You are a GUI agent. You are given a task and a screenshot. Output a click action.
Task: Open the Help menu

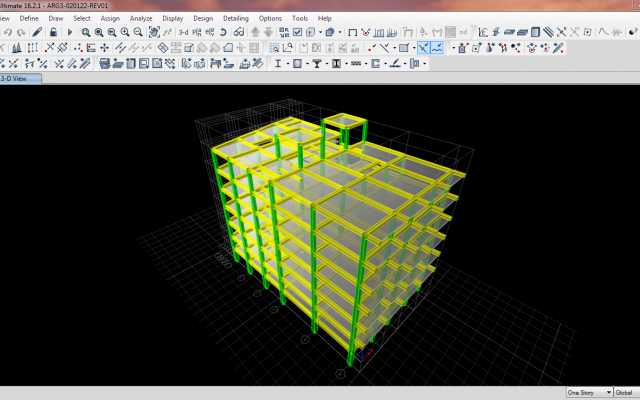(324, 18)
